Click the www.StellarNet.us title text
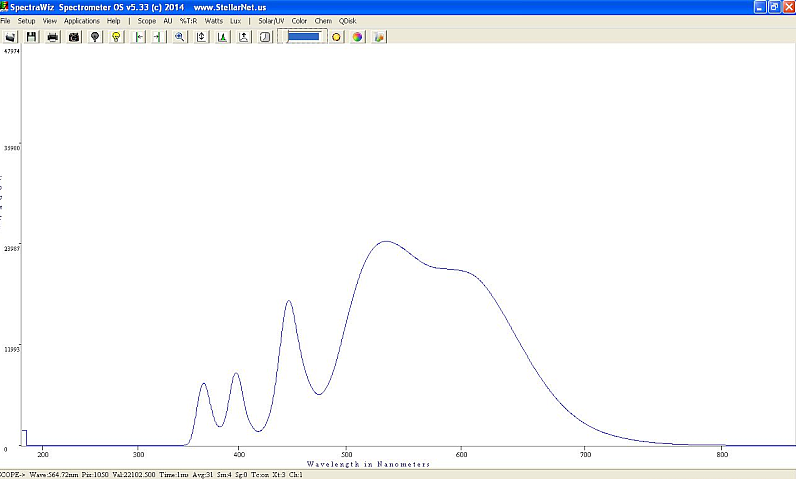Viewport: 796px width, 479px height. (x=230, y=7)
